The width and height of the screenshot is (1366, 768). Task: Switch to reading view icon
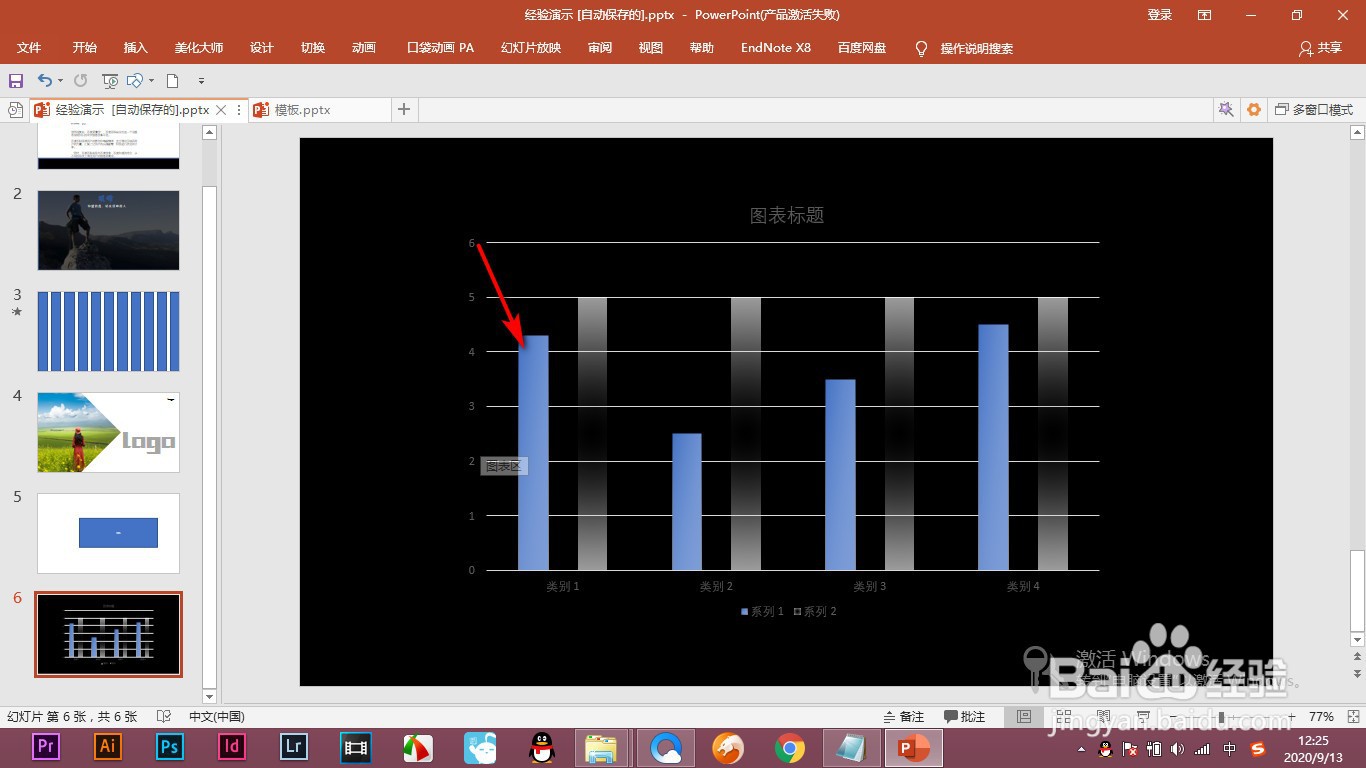(1103, 717)
